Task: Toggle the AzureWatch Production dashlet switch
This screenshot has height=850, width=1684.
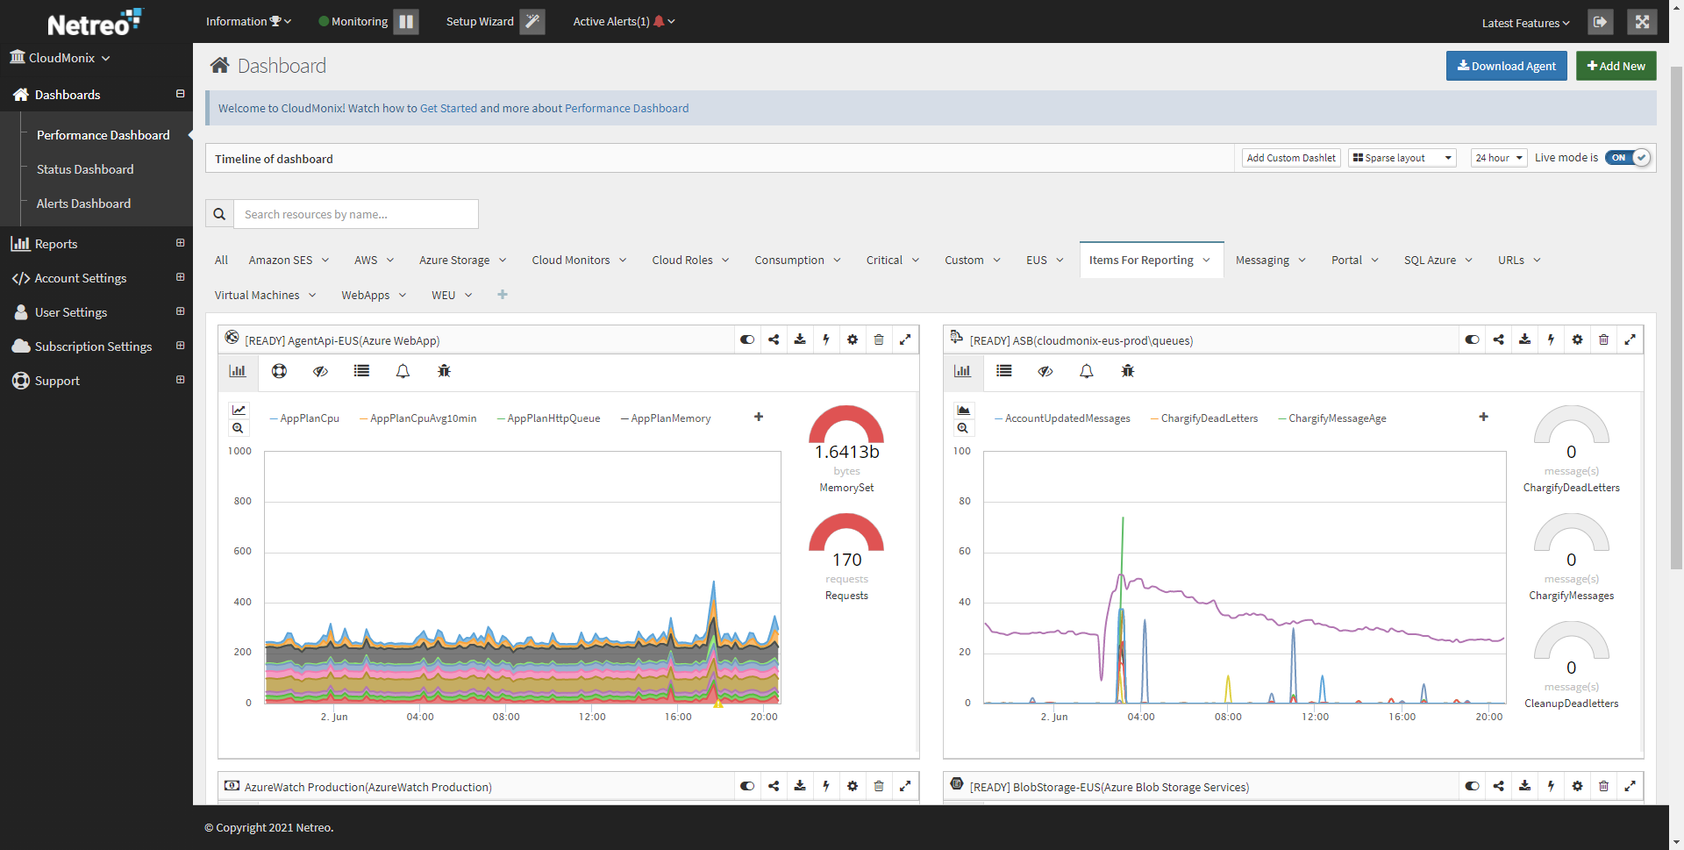Action: coord(747,786)
